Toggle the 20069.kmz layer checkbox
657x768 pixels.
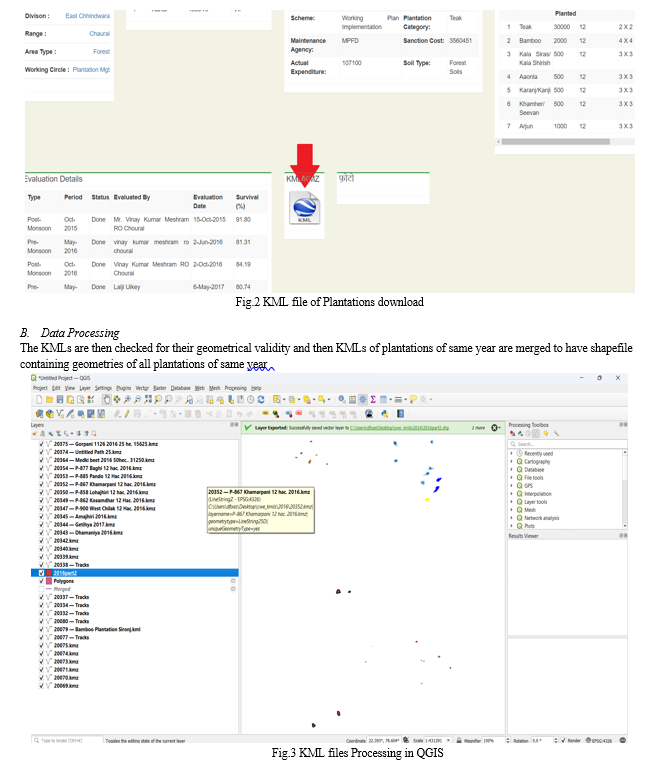(41, 686)
